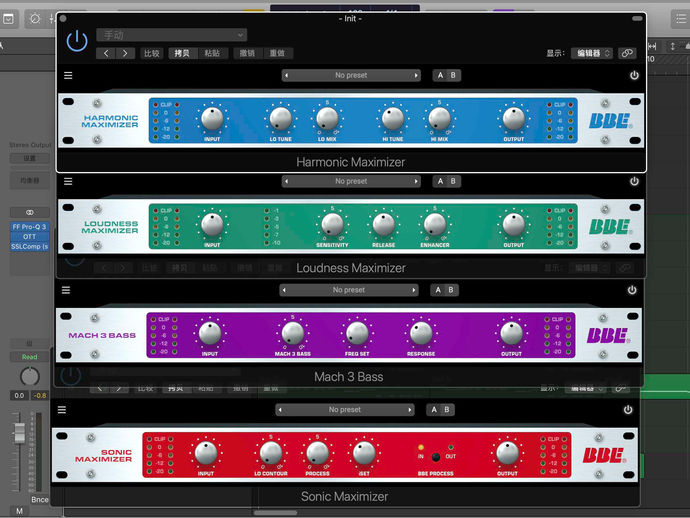Go to next preset in Harmonic Maximizer
The height and width of the screenshot is (518, 690).
(x=416, y=75)
